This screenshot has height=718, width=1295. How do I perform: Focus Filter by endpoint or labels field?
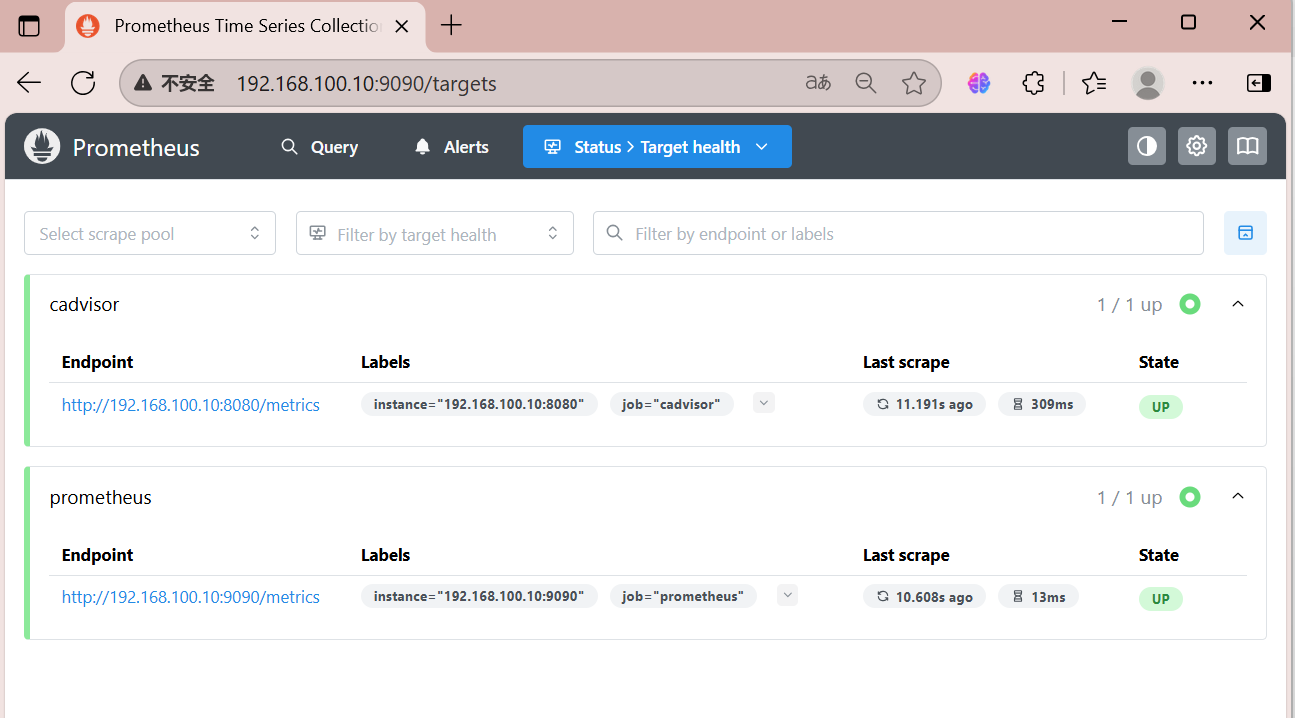click(x=898, y=233)
